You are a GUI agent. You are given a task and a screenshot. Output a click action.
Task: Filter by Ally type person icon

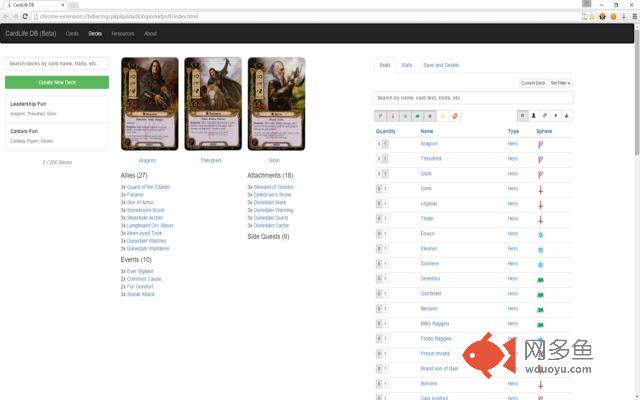coord(534,116)
